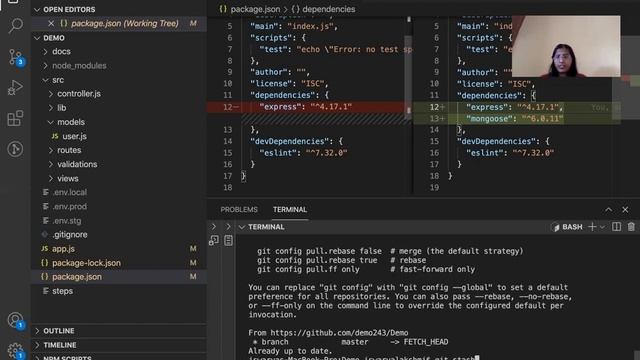Open the Accounts menu icon

[16, 320]
